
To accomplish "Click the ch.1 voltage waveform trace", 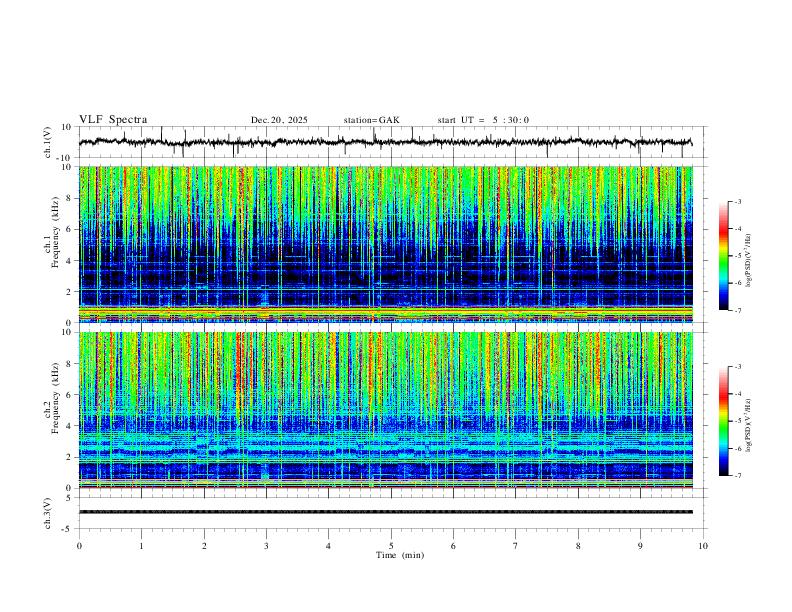I will 385,142.
